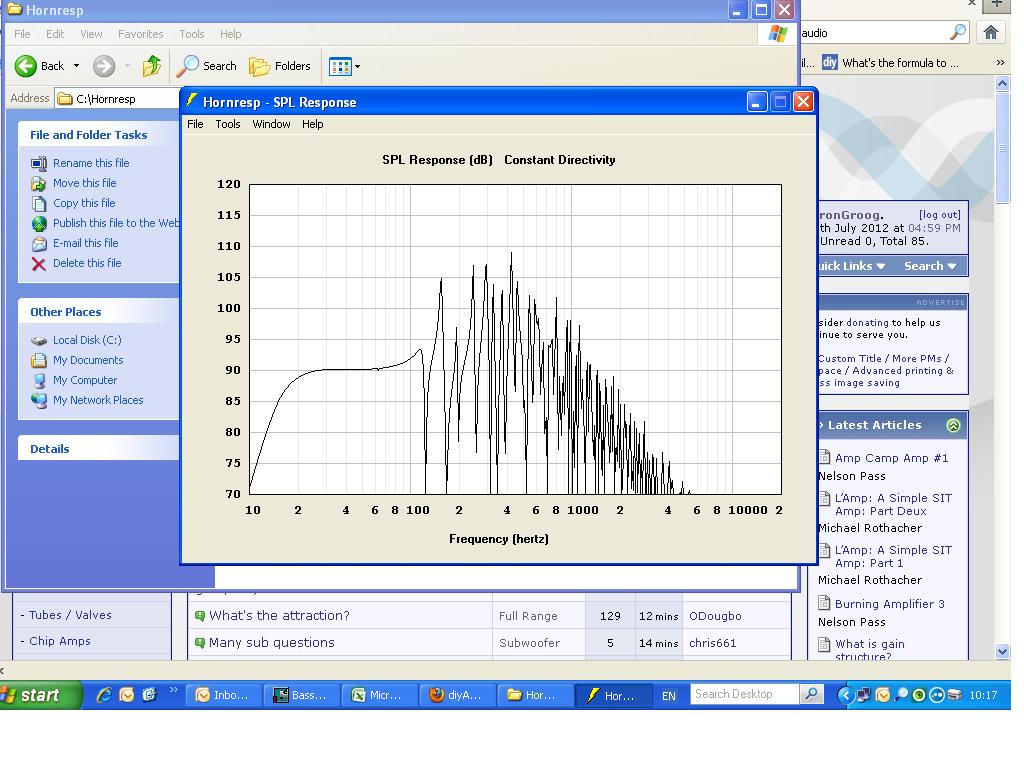Open the Views dropdown arrow
Viewport: 1024px width, 768px height.
pos(357,66)
